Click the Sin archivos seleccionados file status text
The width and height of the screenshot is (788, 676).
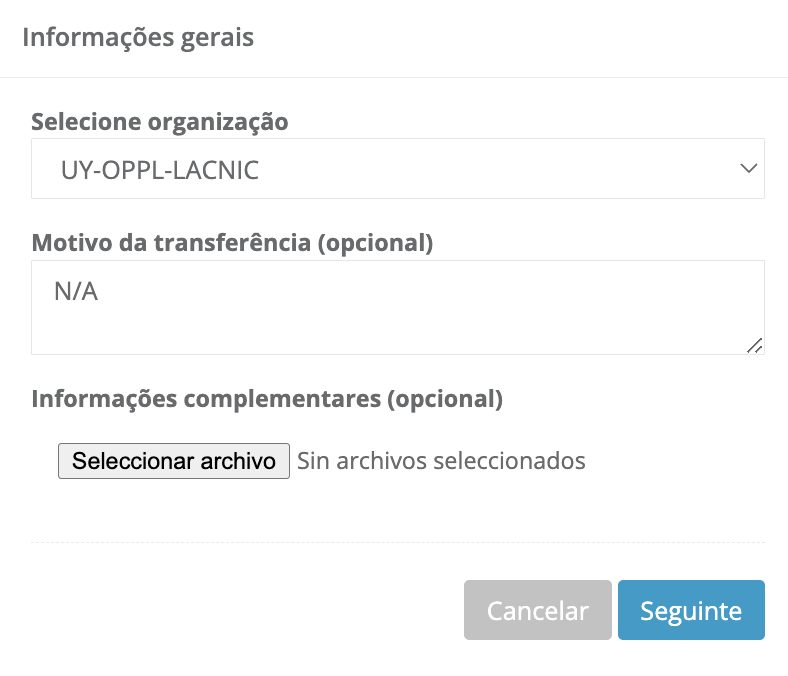pyautogui.click(x=441, y=461)
